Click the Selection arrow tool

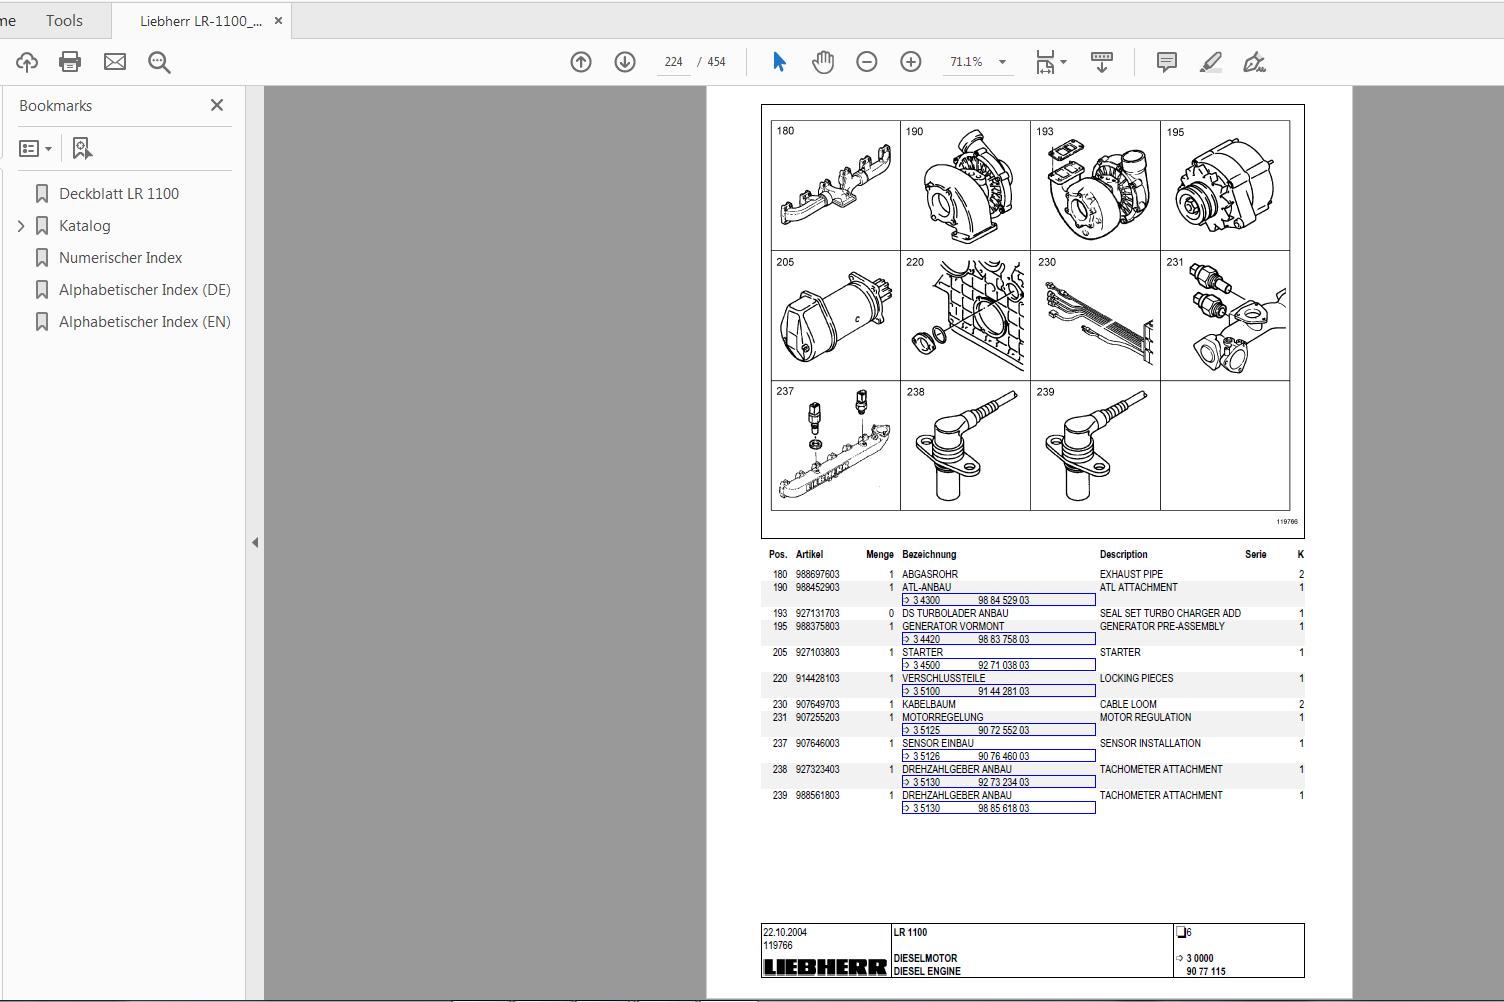(778, 61)
